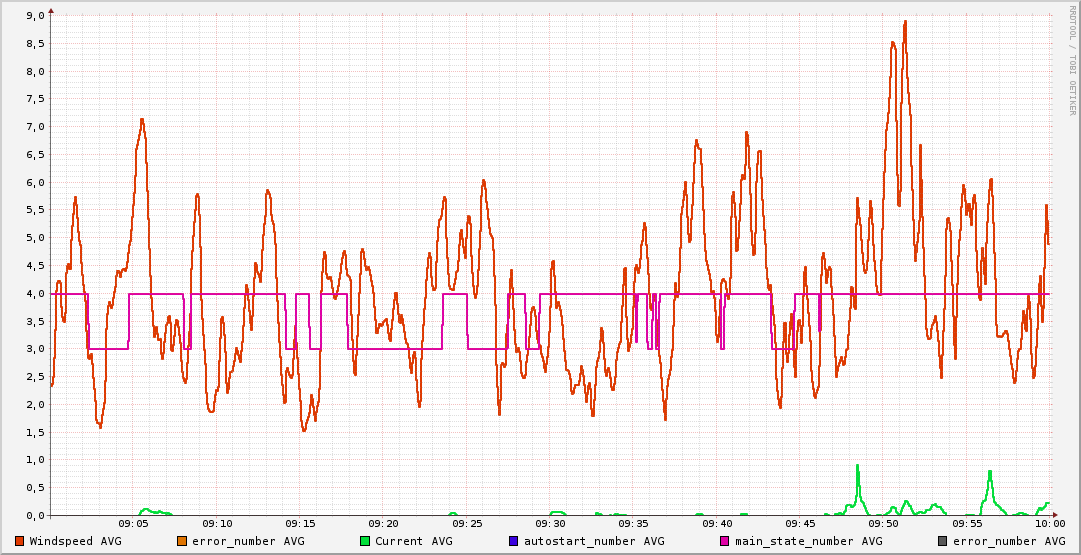Select the autostart_number AVG legend label

point(593,541)
